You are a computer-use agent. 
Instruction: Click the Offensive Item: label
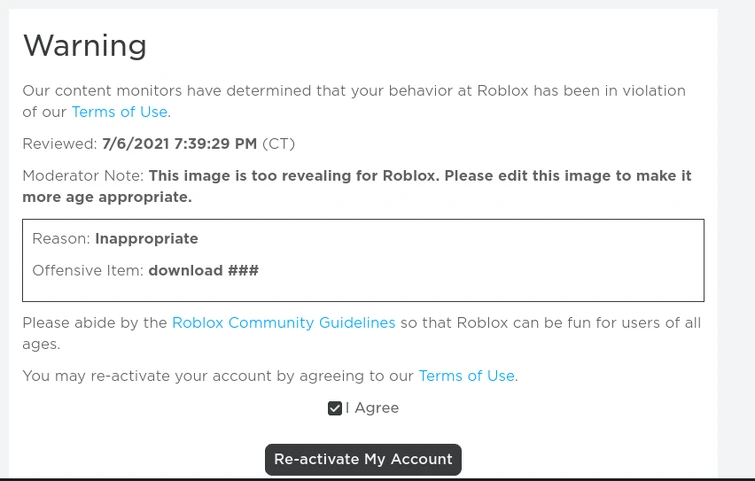[x=88, y=270]
